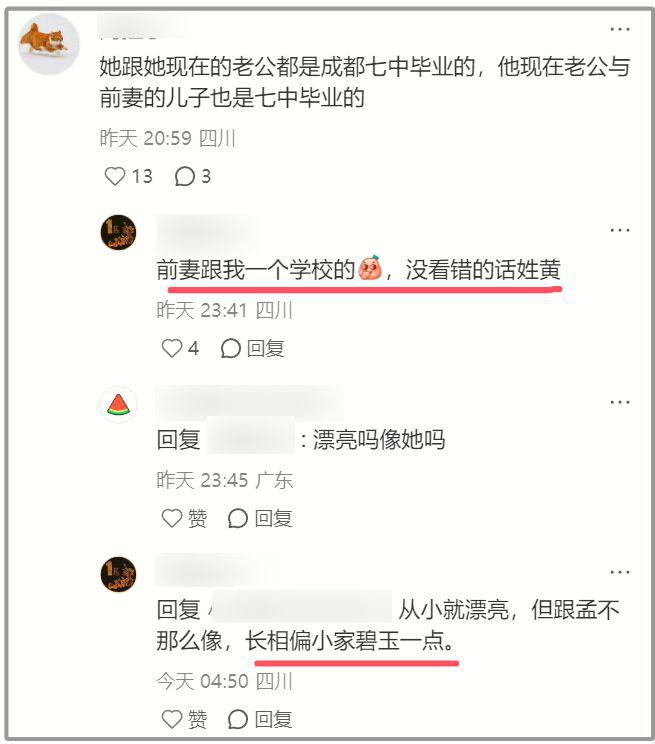Open the squirrel avatar profile
Viewport: 655px width, 744px height.
pyautogui.click(x=48, y=44)
